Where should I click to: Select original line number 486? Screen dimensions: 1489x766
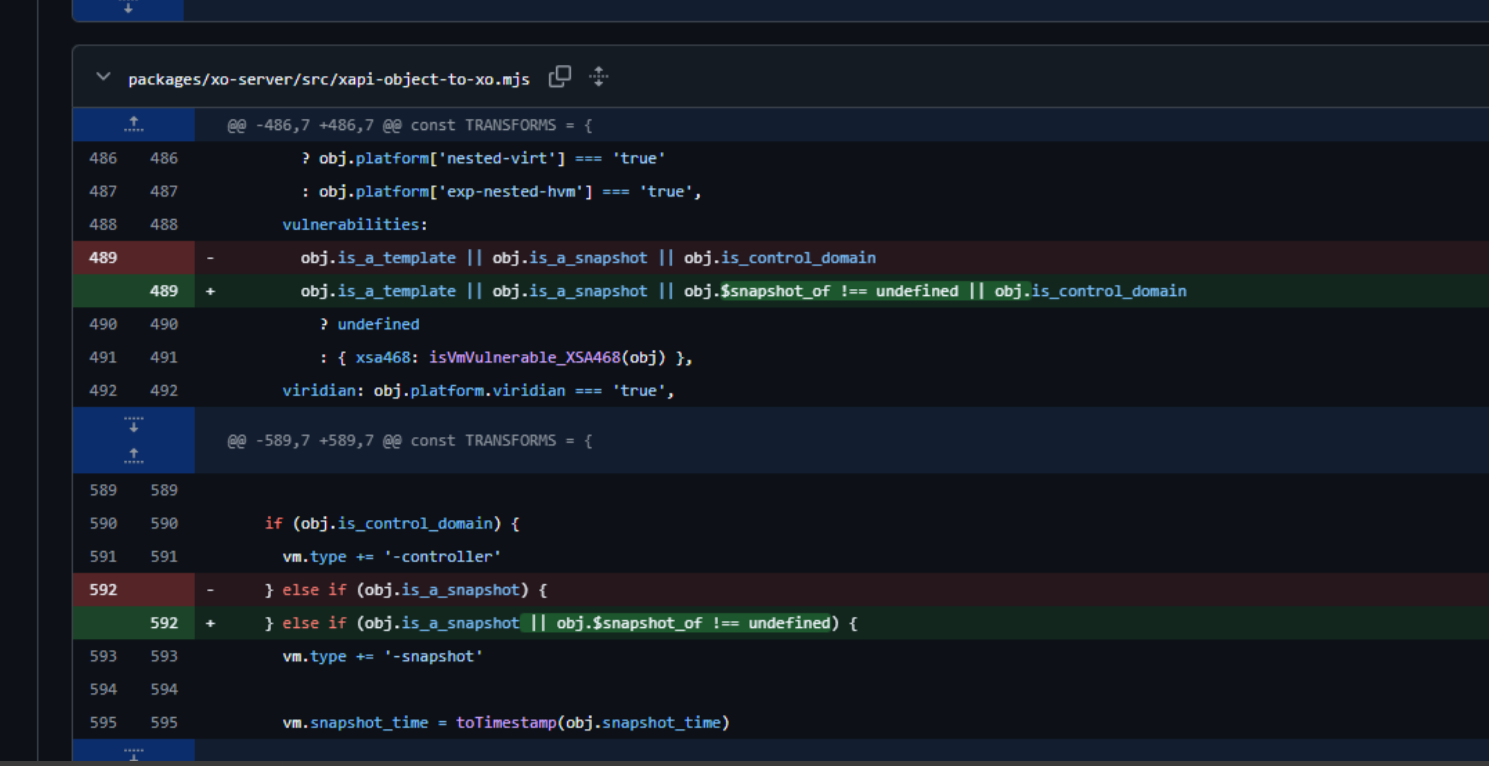[103, 158]
